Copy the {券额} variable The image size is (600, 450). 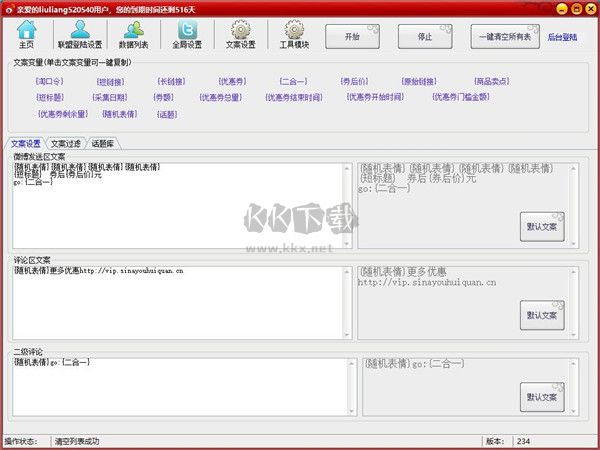coord(163,97)
